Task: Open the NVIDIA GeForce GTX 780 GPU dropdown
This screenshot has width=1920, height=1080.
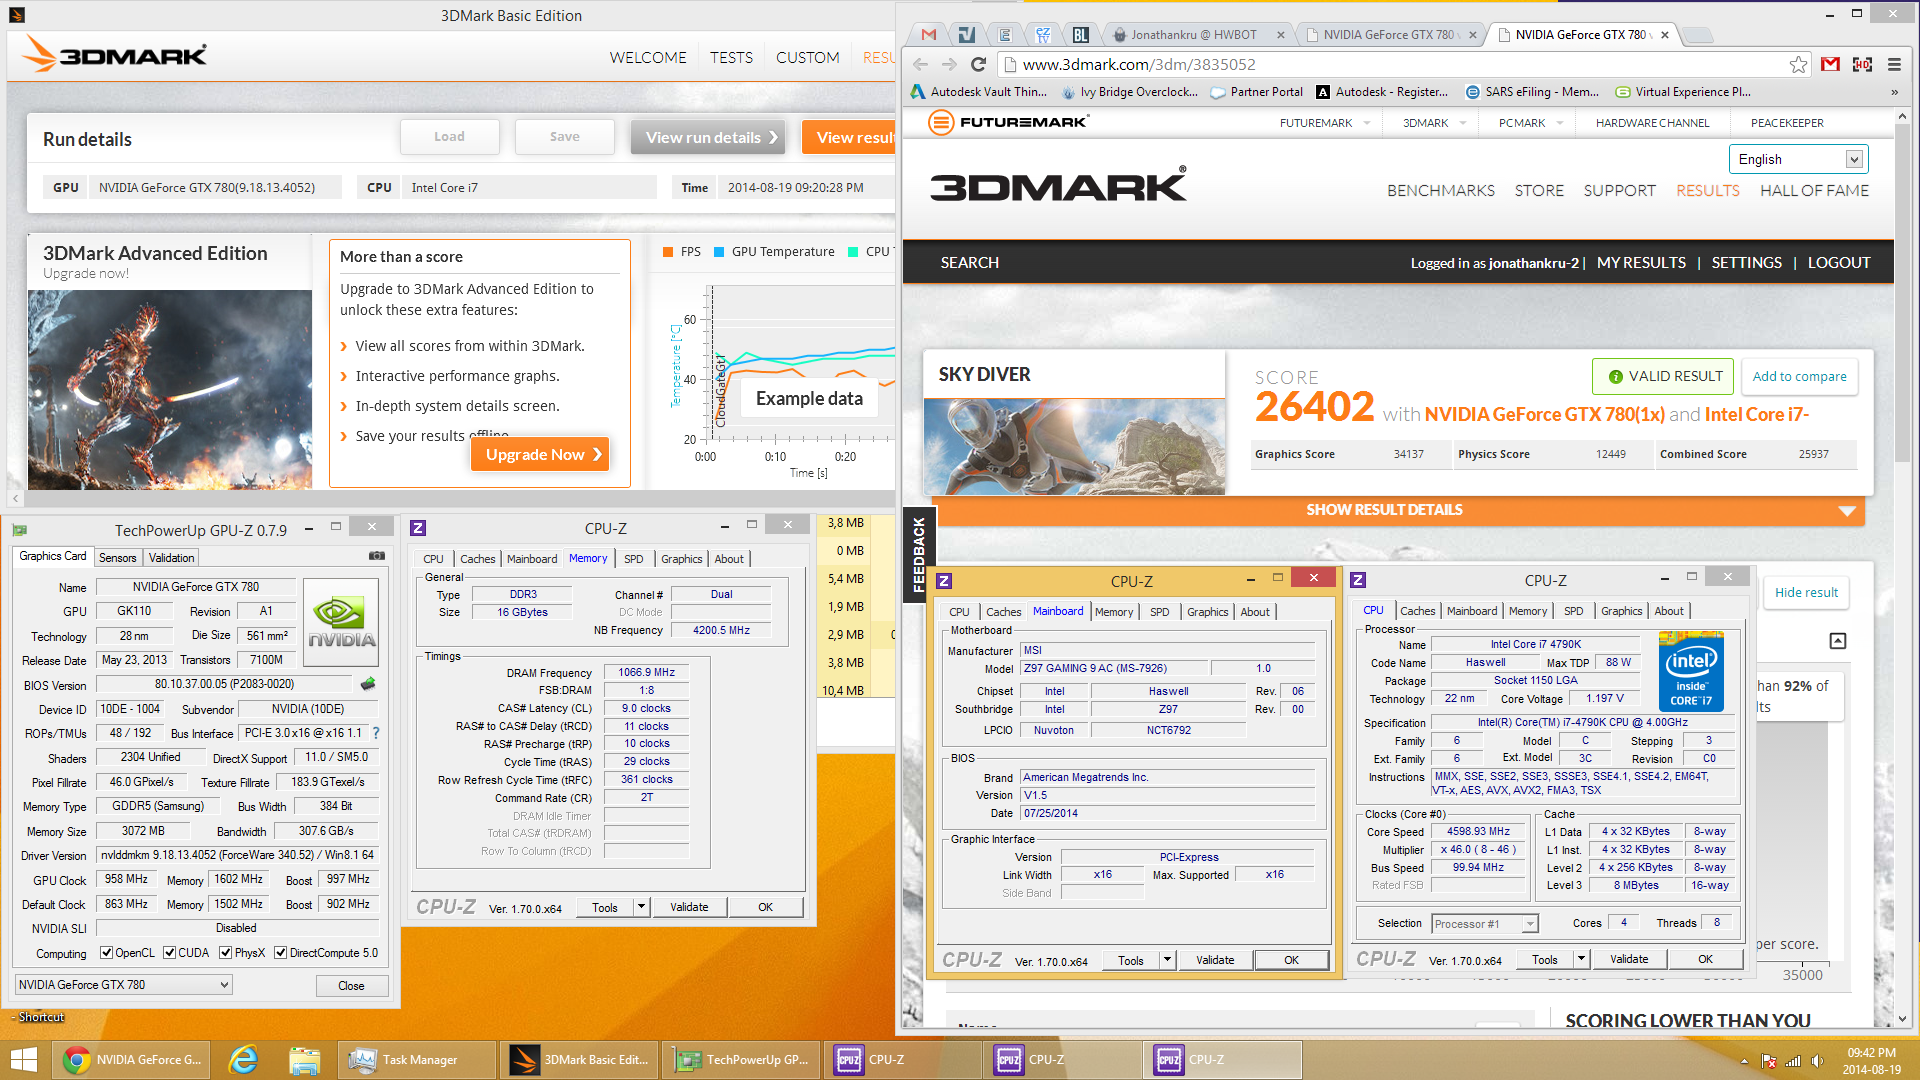Action: [124, 985]
